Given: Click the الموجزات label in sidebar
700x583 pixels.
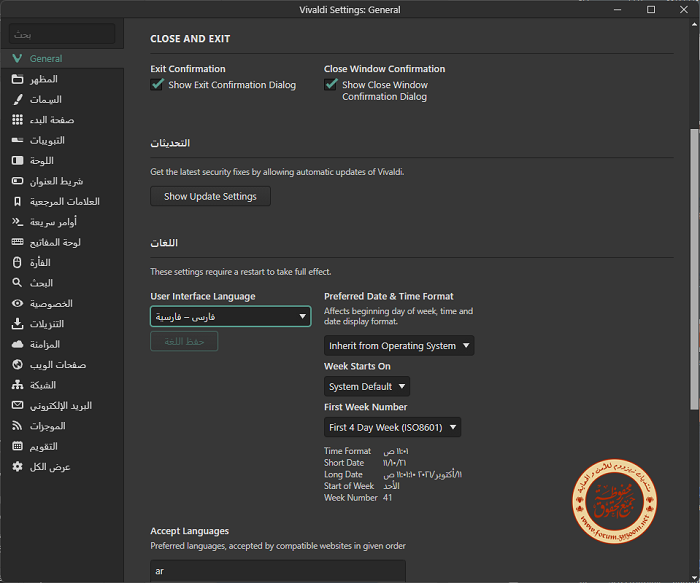Looking at the screenshot, I should pos(48,426).
